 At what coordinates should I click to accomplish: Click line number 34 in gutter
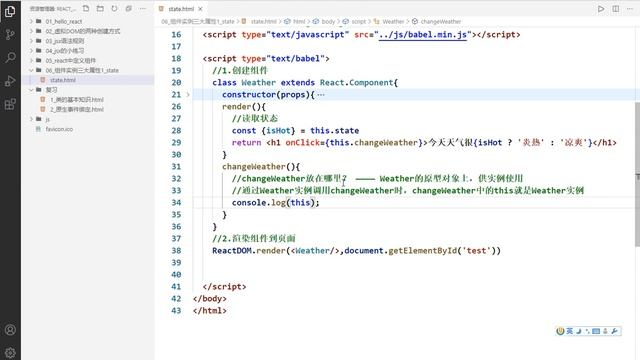click(176, 202)
